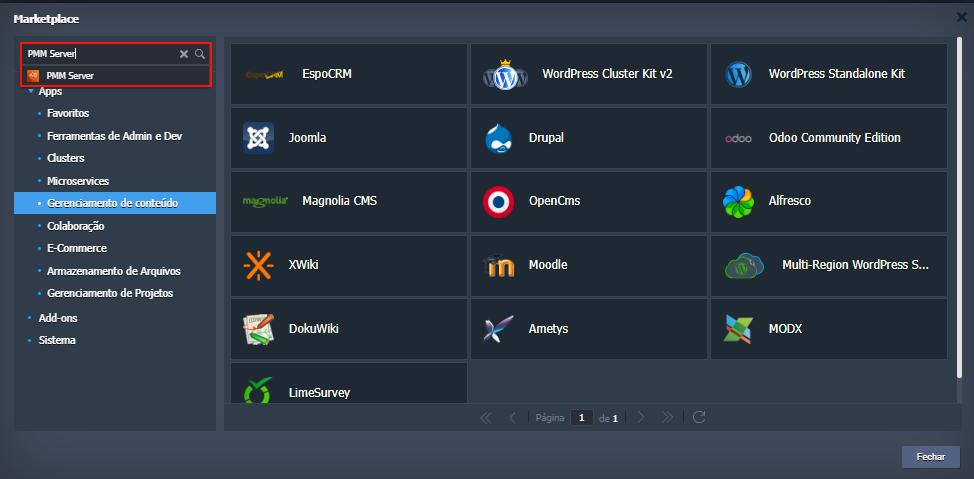Open the Sistema section
The height and width of the screenshot is (479, 974).
click(57, 340)
